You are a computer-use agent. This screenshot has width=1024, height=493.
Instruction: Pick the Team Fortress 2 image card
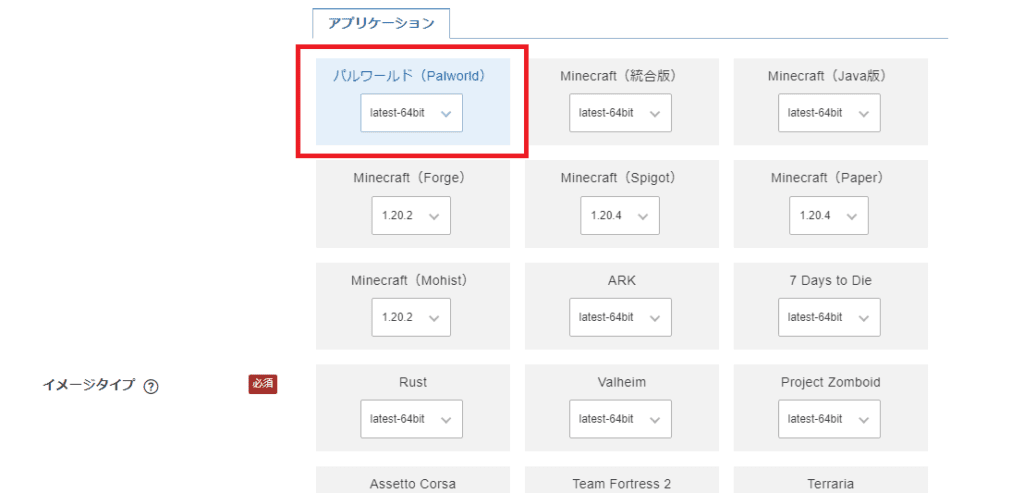(x=622, y=480)
